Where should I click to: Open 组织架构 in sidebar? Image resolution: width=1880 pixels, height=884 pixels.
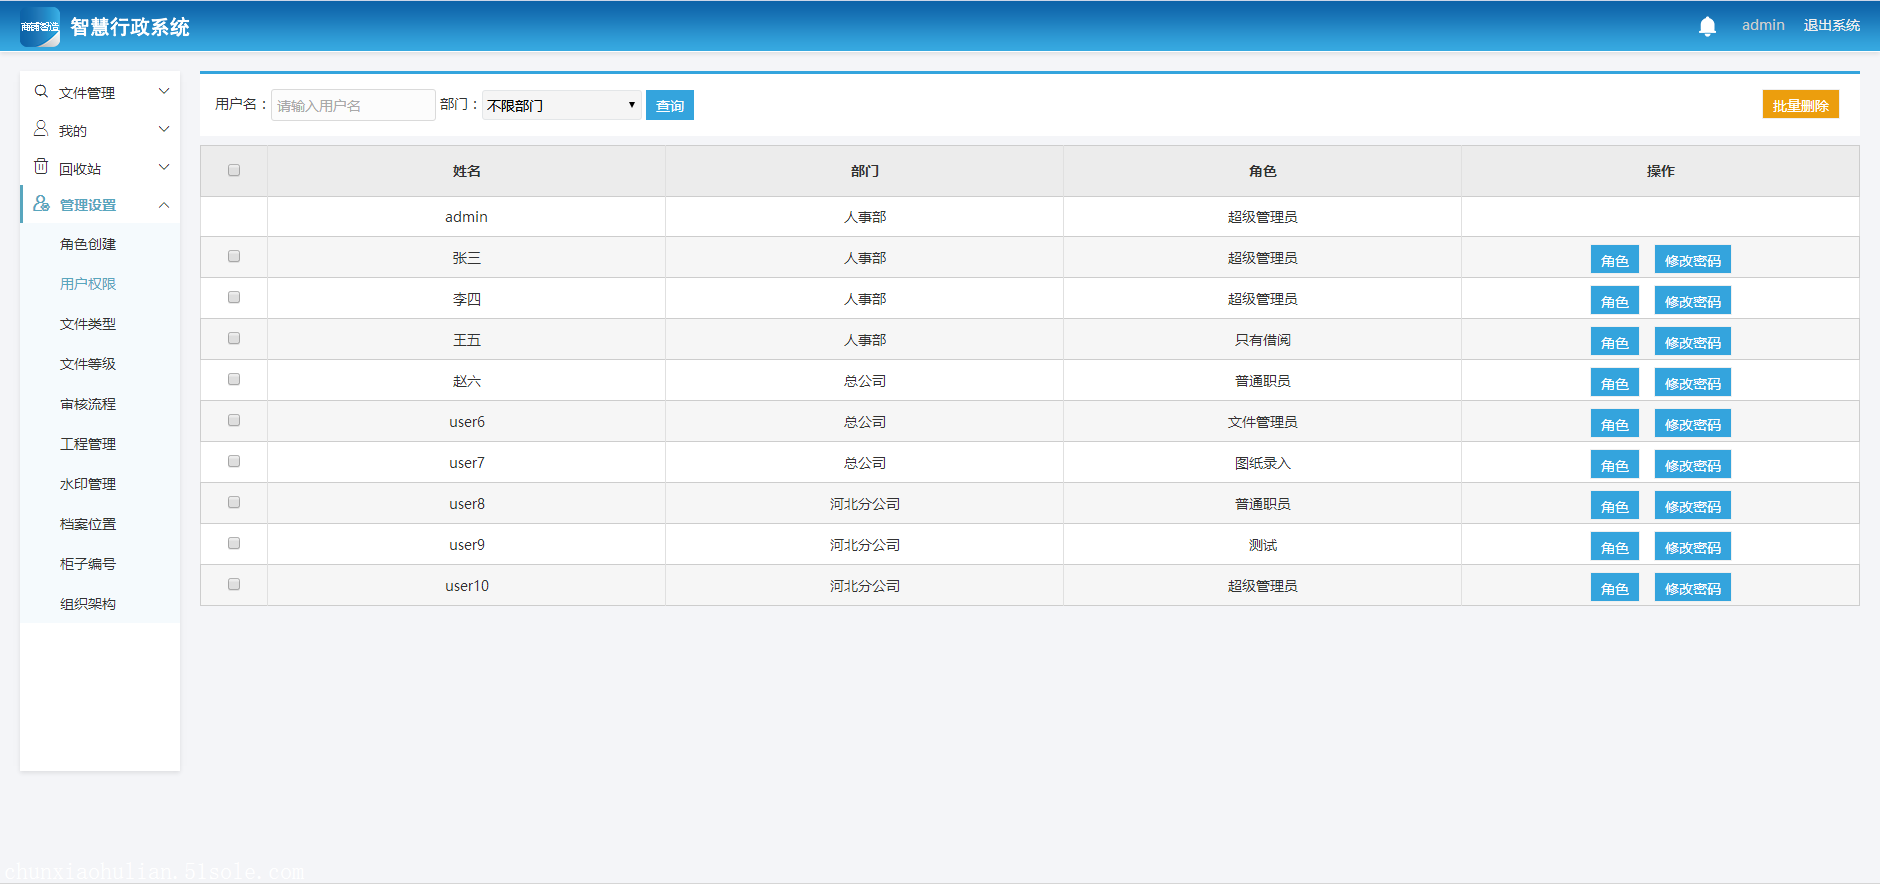[x=88, y=604]
